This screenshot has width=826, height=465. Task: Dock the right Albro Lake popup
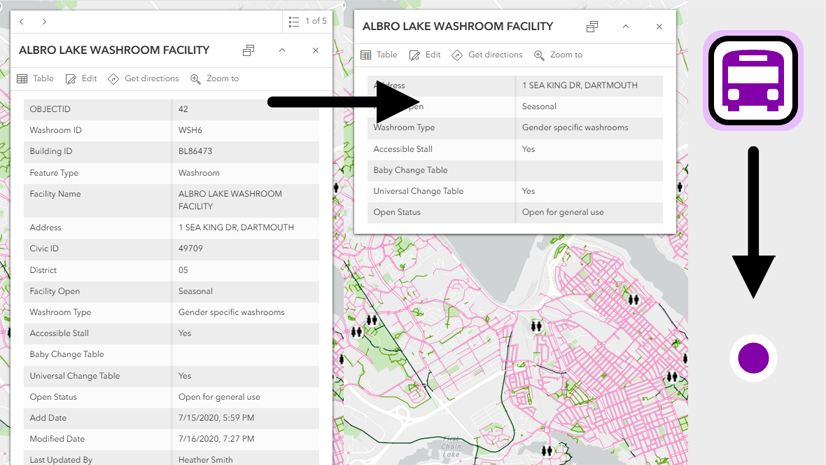(592, 27)
